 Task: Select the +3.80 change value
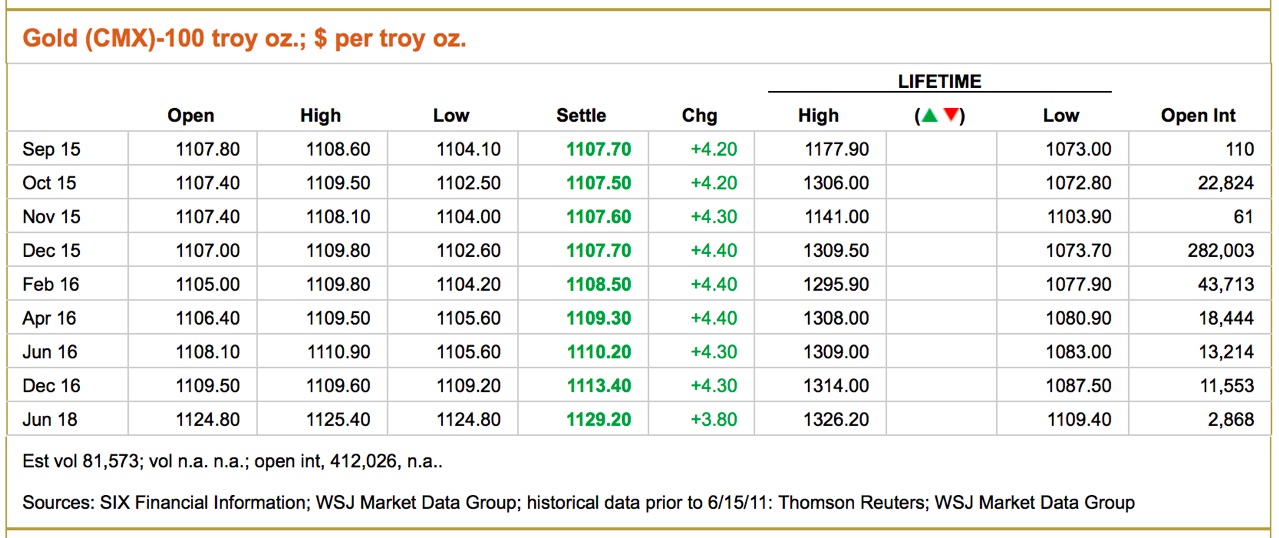(713, 420)
